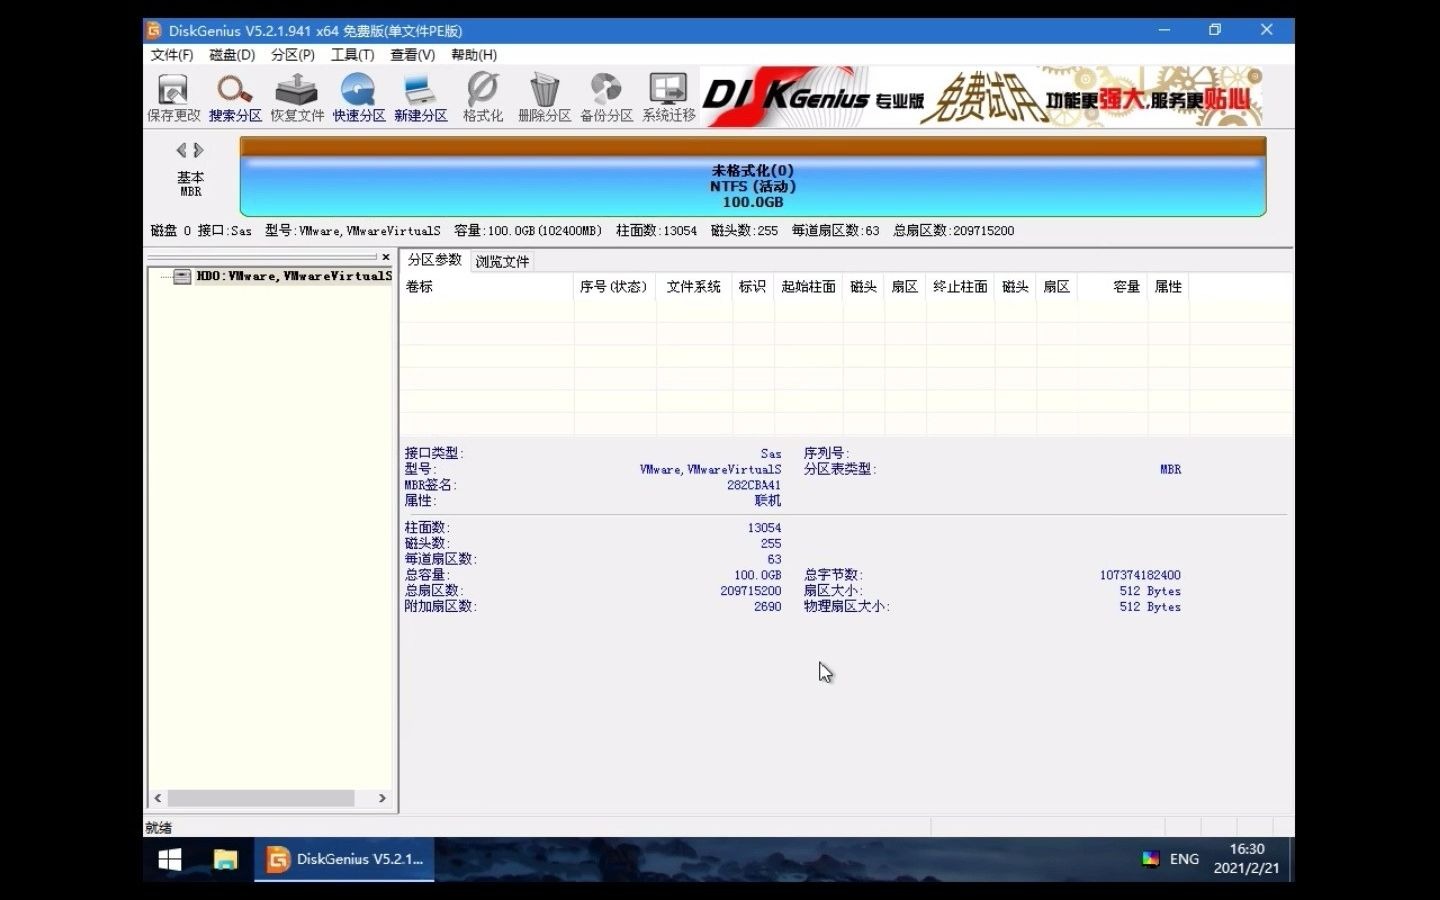The height and width of the screenshot is (900, 1440).
Task: Launch Quick Partition (快速分区) tool
Action: (x=359, y=97)
